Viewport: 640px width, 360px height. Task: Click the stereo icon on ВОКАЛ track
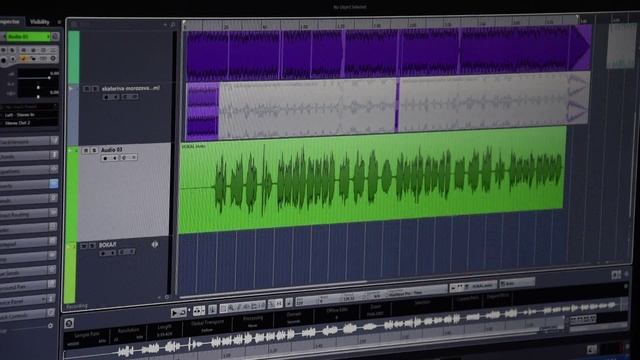coord(155,244)
